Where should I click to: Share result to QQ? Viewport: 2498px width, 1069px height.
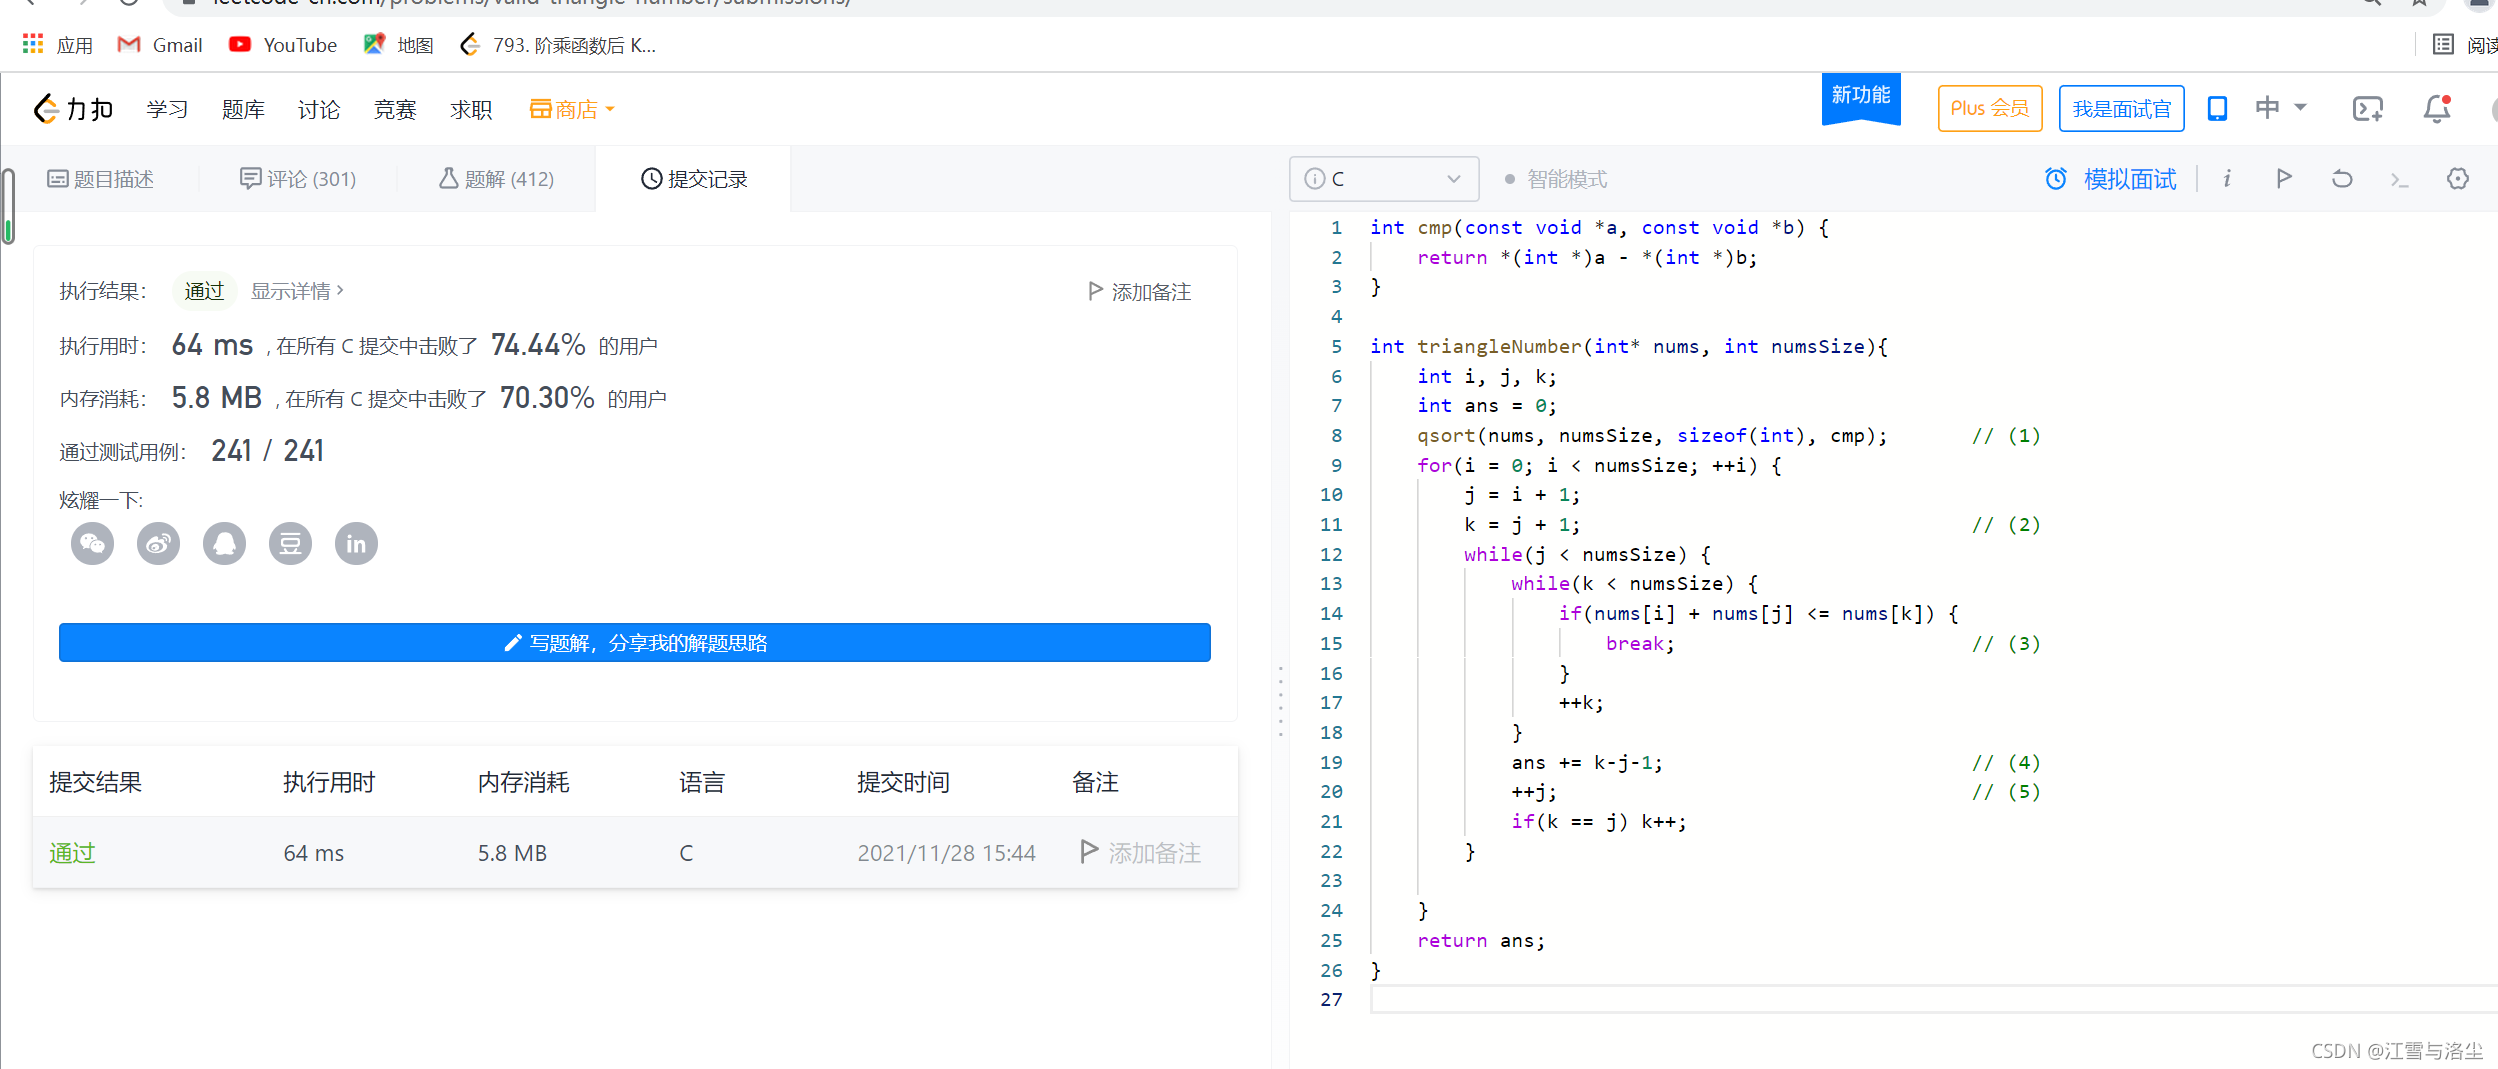224,544
